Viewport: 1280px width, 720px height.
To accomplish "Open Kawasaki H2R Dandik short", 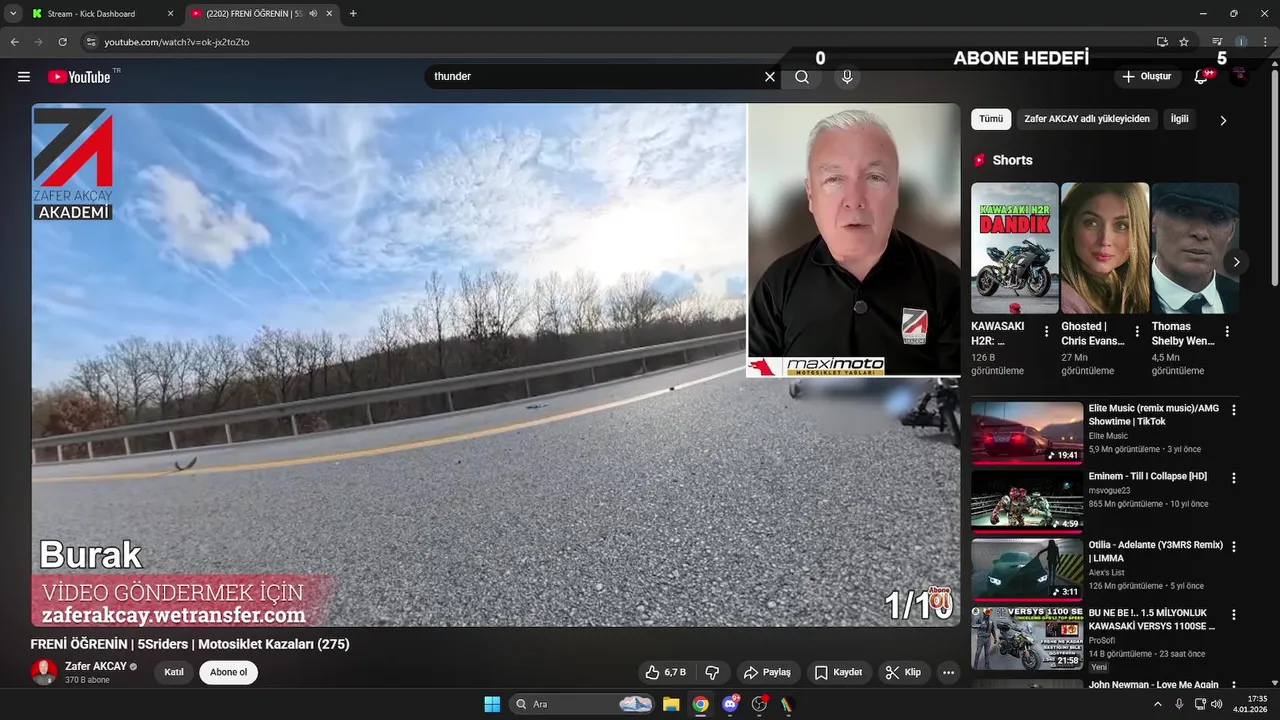I will 1015,248.
